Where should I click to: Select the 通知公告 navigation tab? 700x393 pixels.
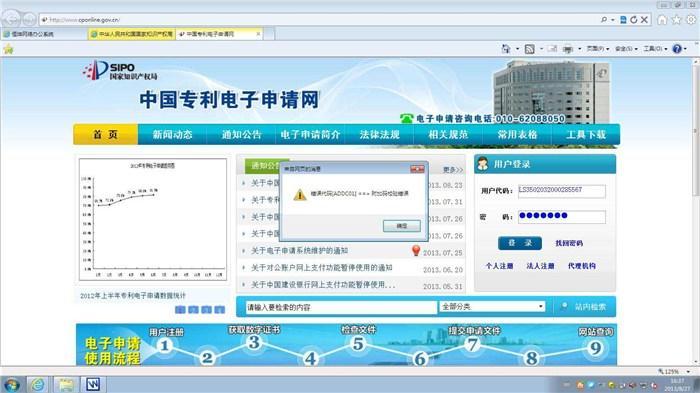(x=242, y=134)
